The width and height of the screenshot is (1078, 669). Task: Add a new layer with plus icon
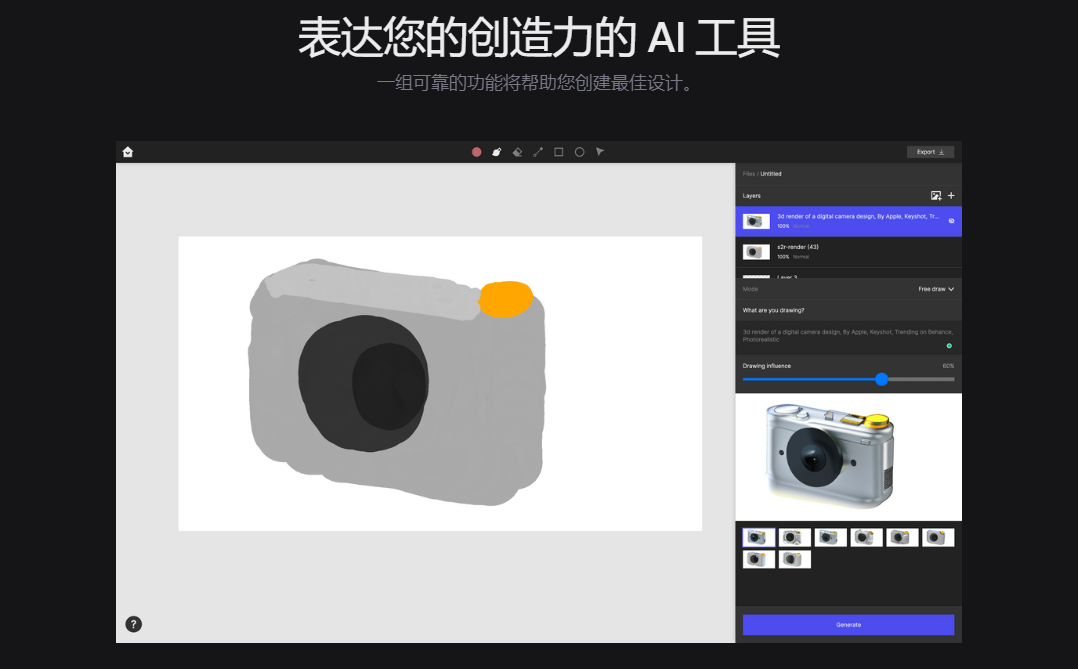click(x=951, y=196)
